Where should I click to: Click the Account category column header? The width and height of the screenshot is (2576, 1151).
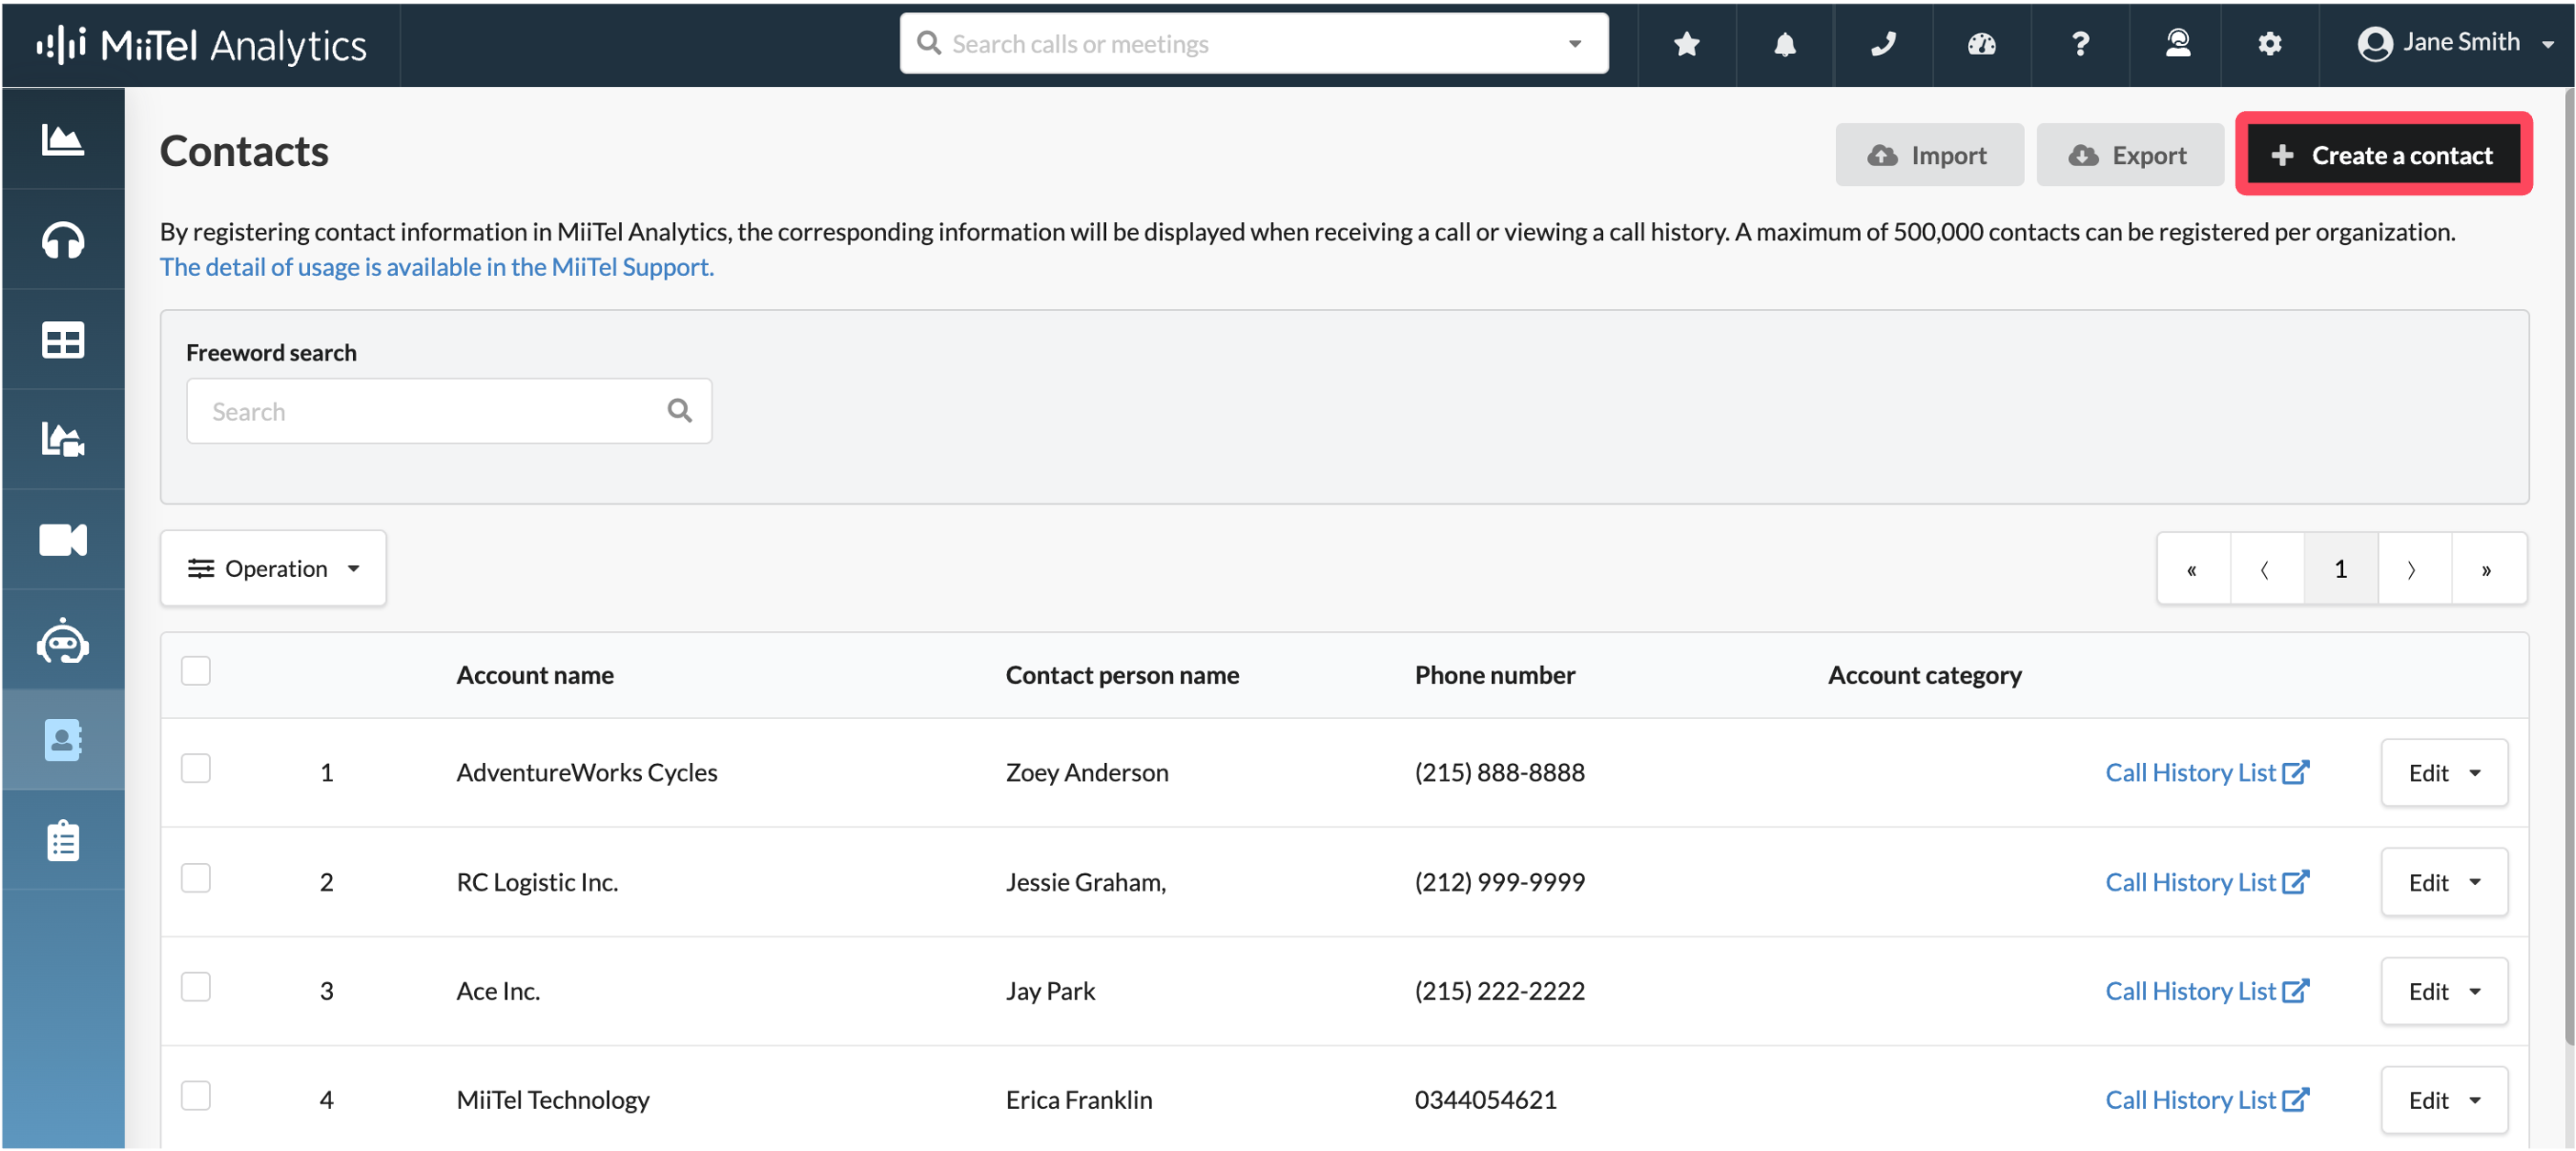[x=1924, y=675]
